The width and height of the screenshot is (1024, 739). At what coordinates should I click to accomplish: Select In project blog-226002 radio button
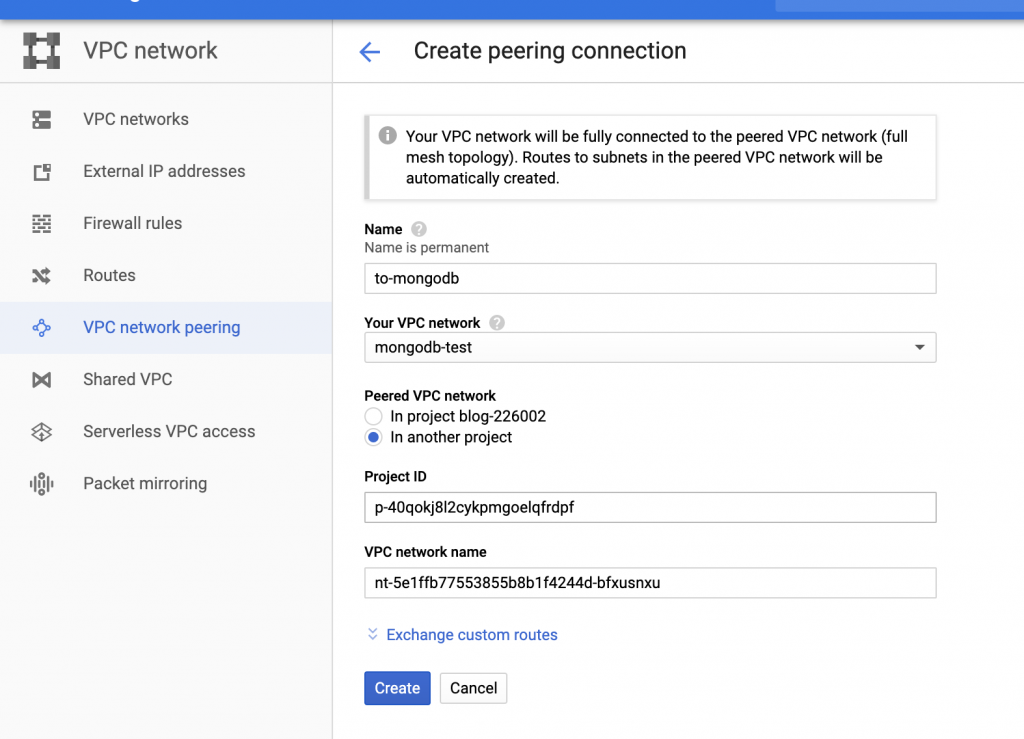click(374, 417)
